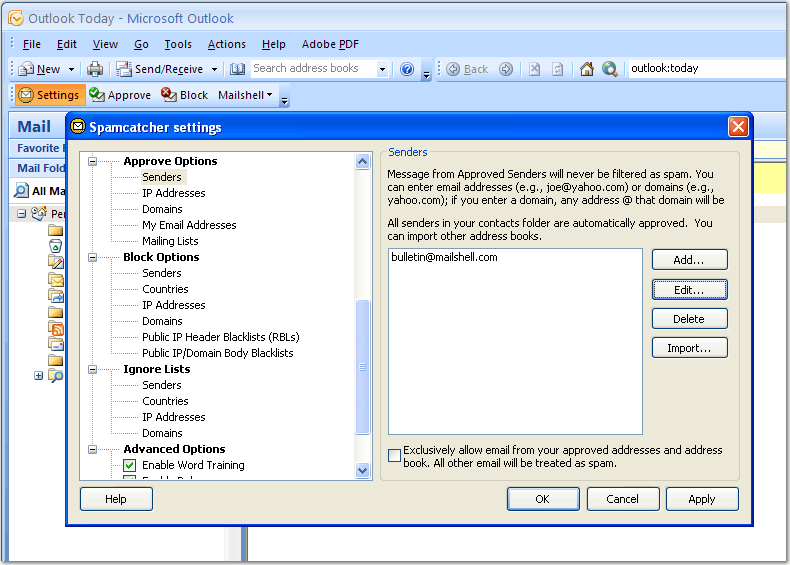Select Public IP Header Blacklists (RBLs)
The image size is (790, 565).
click(x=220, y=337)
